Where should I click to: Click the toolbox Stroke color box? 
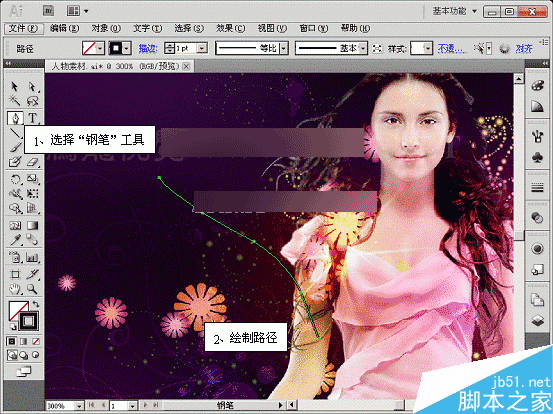coord(29,321)
